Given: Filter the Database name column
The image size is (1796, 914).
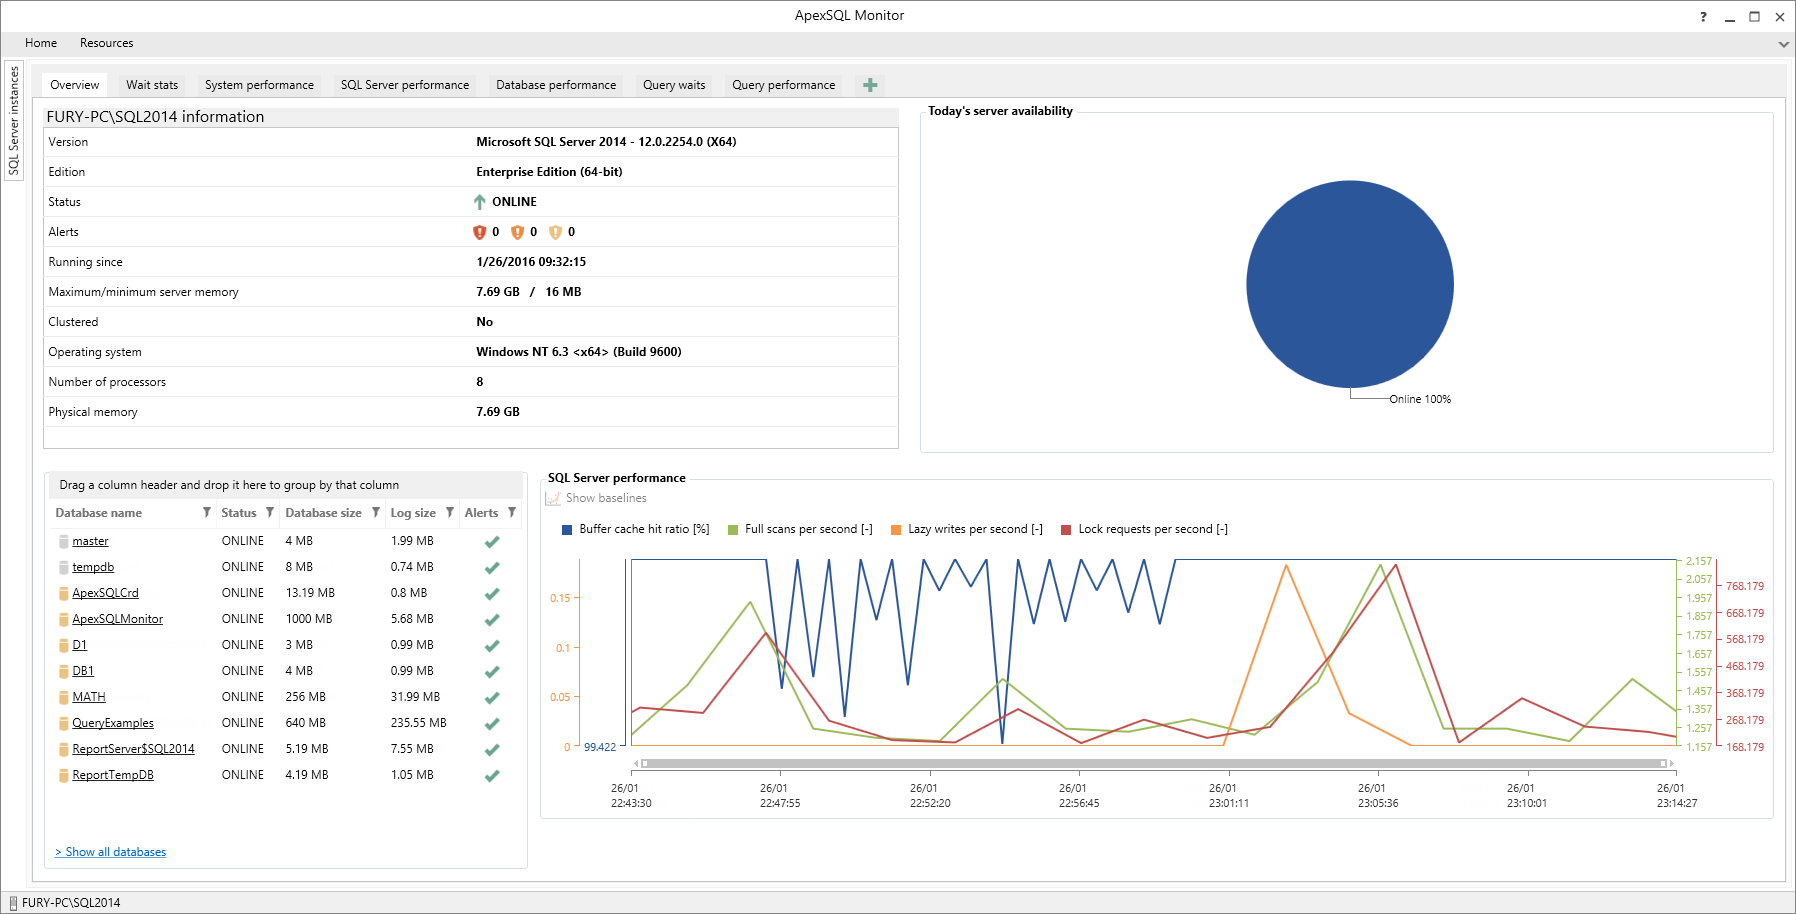Looking at the screenshot, I should (x=207, y=512).
